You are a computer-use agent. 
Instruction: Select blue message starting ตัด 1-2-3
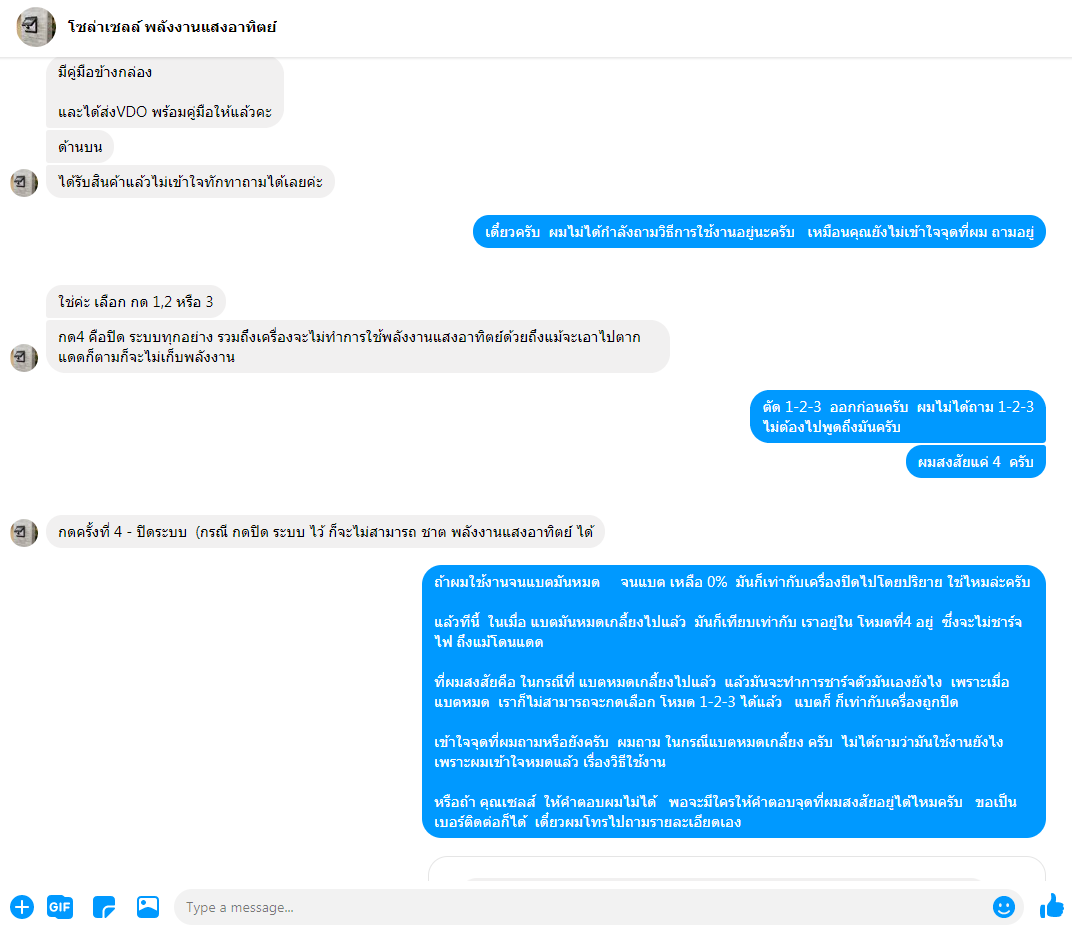pyautogui.click(x=898, y=417)
